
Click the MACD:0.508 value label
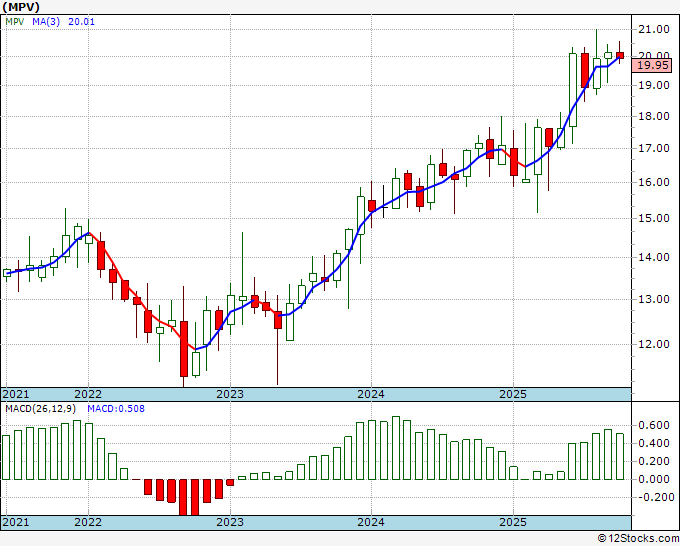point(116,409)
